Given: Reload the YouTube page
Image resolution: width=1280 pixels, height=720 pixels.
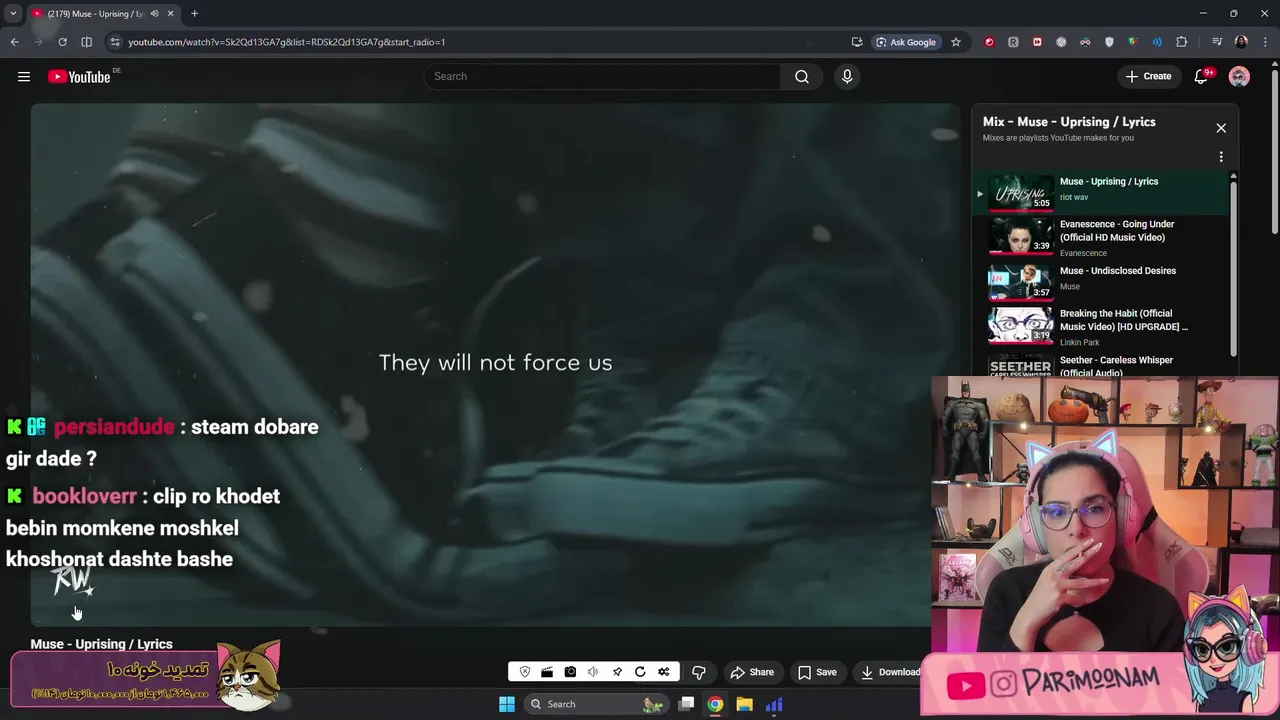Looking at the screenshot, I should (x=62, y=42).
